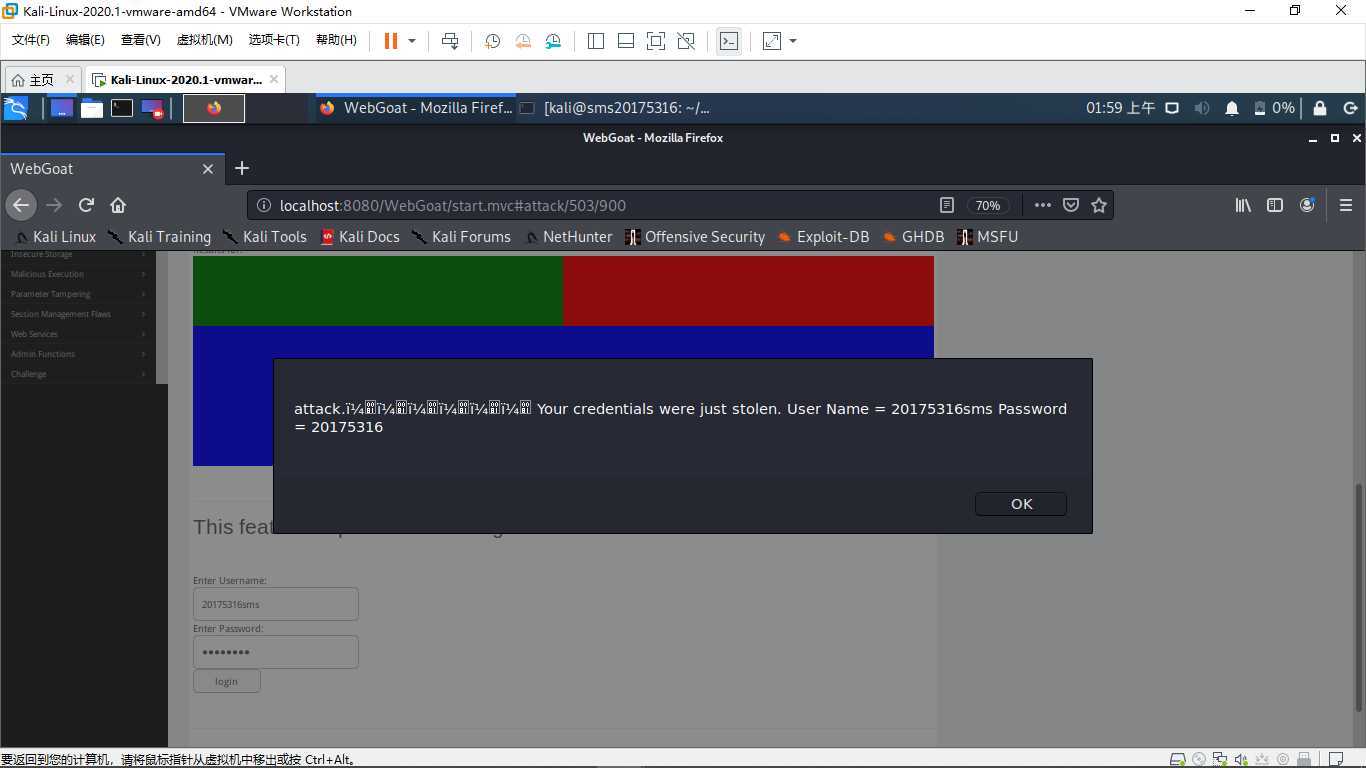Click the 01:59 clock in Kali panel

(1120, 108)
